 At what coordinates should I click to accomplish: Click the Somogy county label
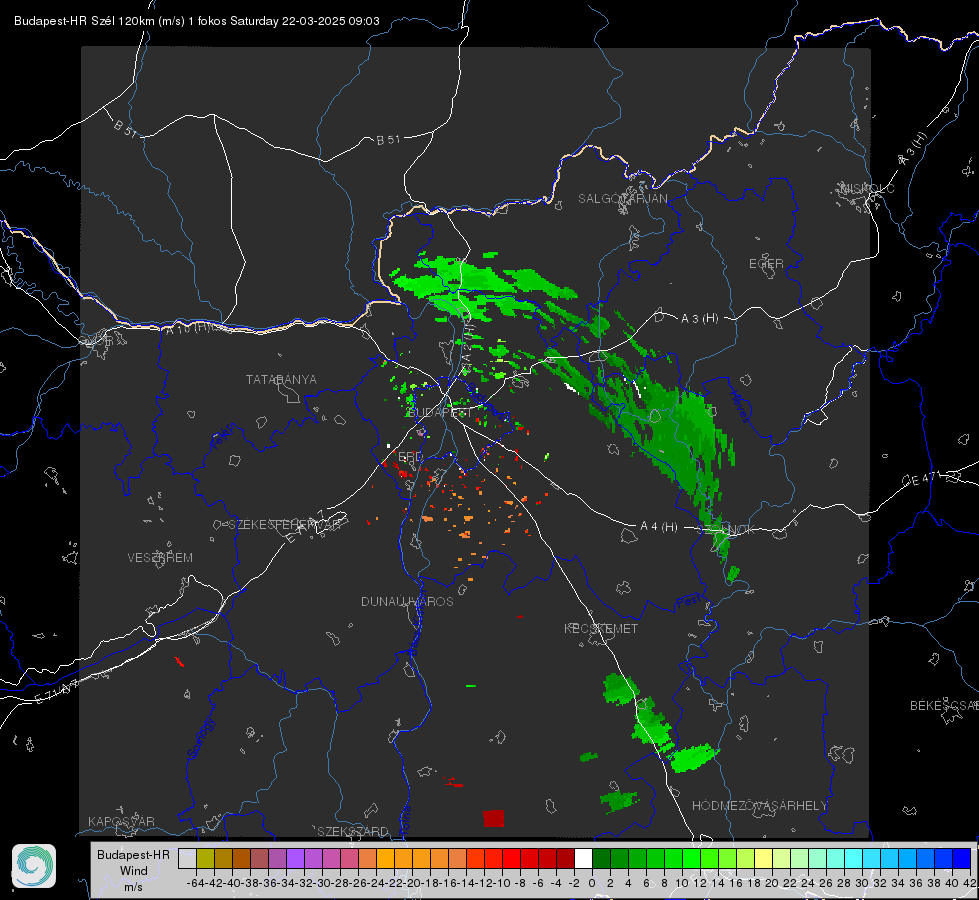(200, 738)
